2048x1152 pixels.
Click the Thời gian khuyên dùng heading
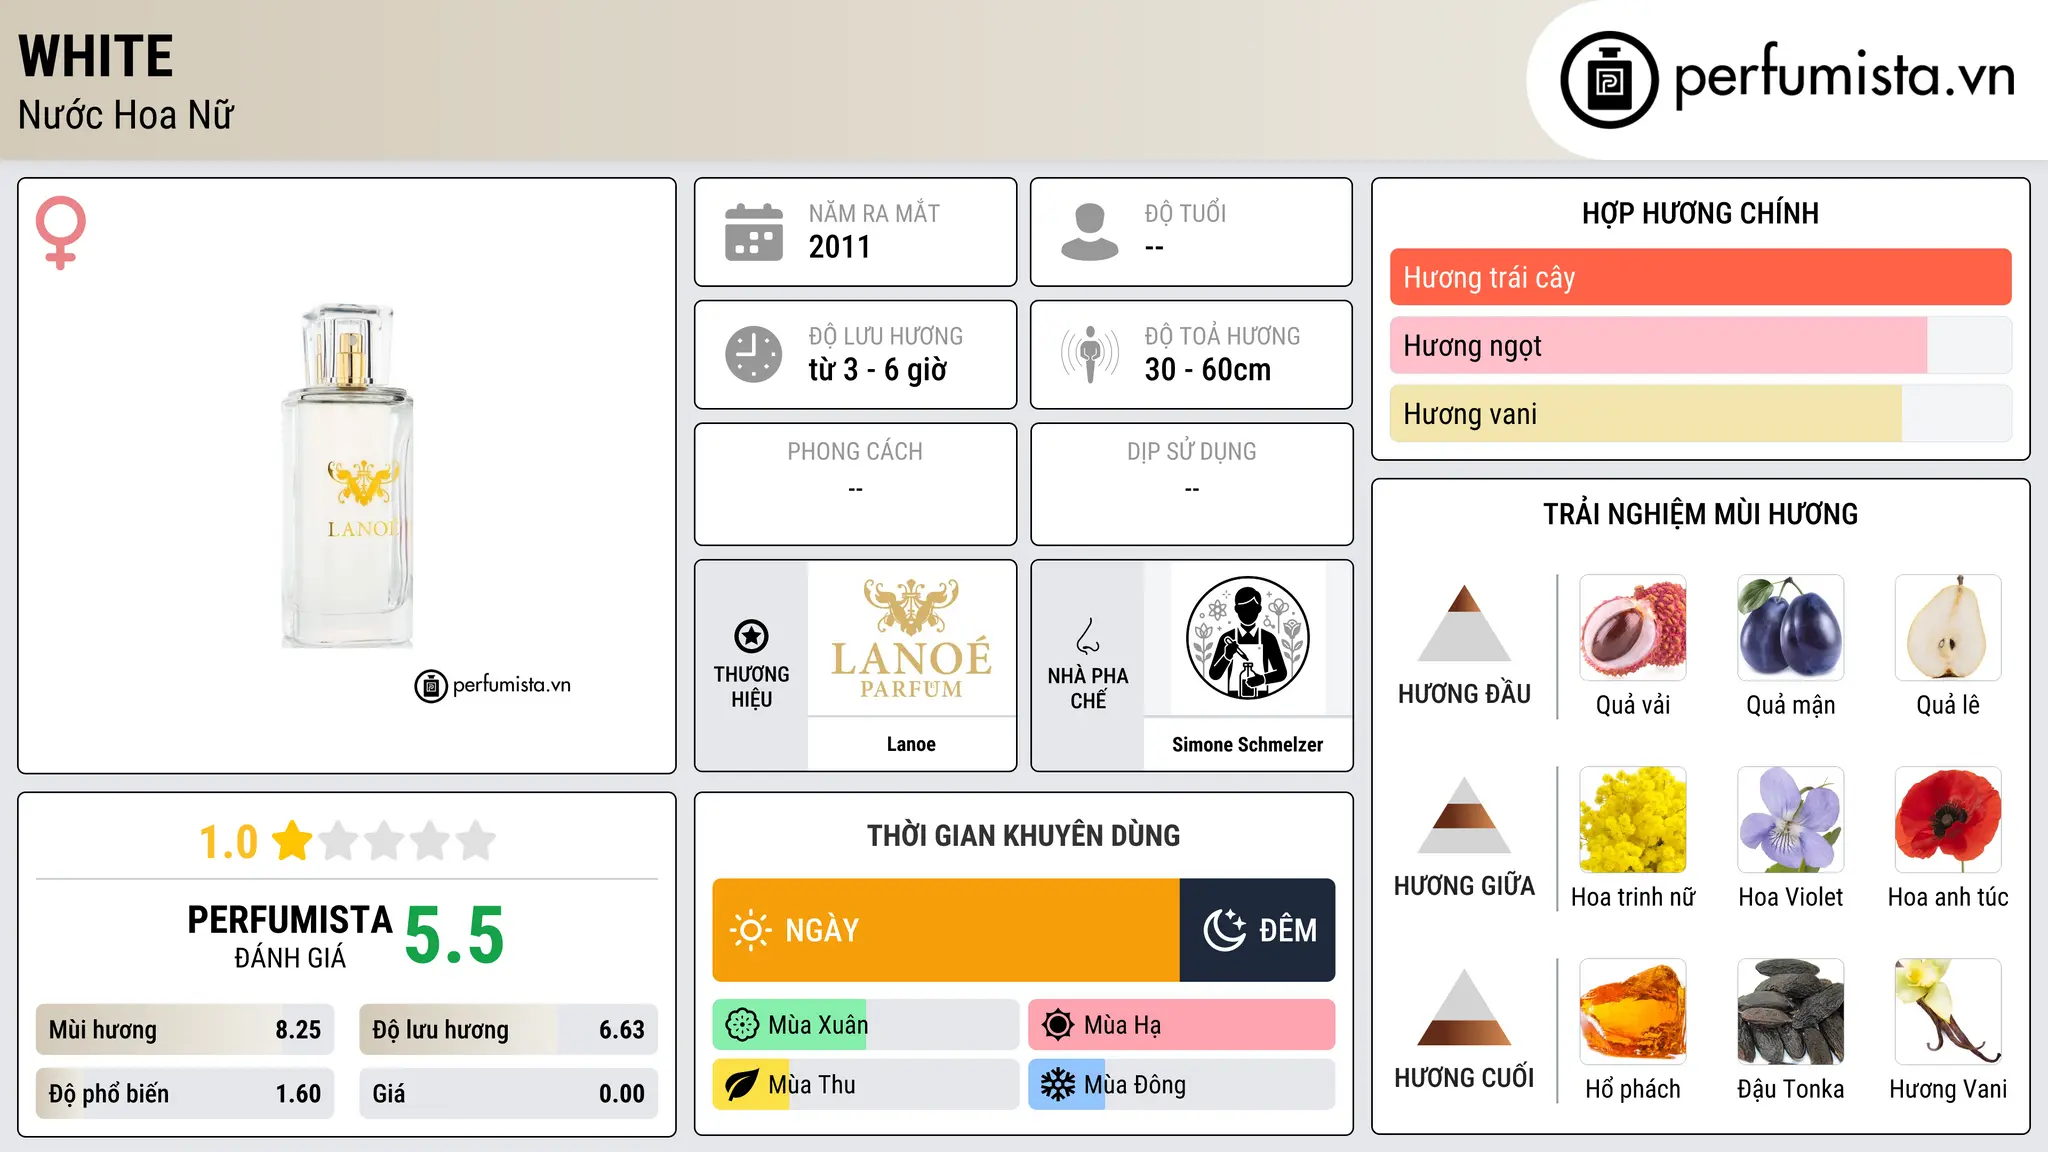(1023, 835)
